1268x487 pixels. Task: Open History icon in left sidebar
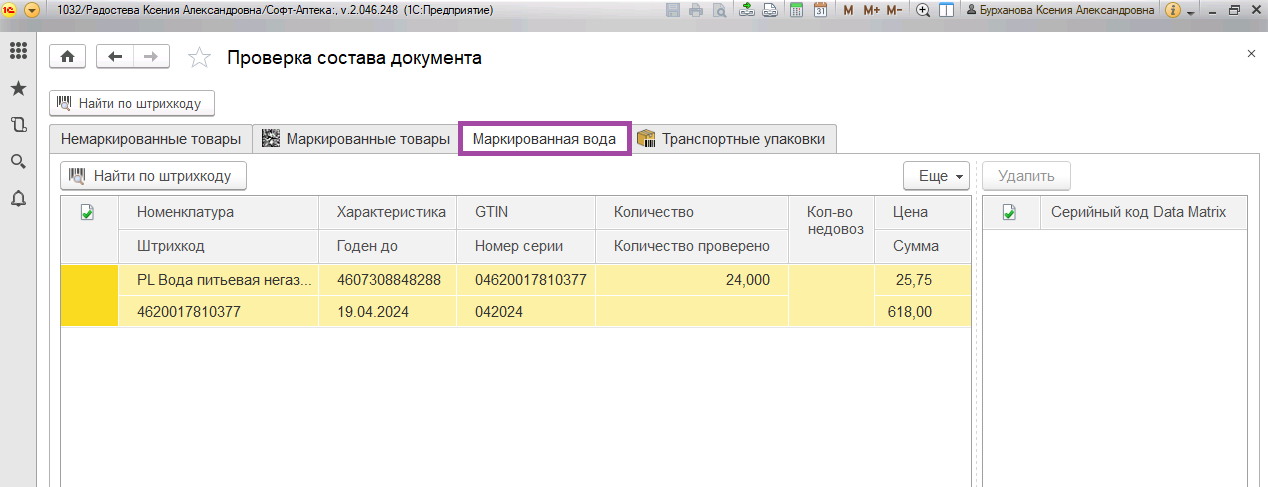pos(18,125)
